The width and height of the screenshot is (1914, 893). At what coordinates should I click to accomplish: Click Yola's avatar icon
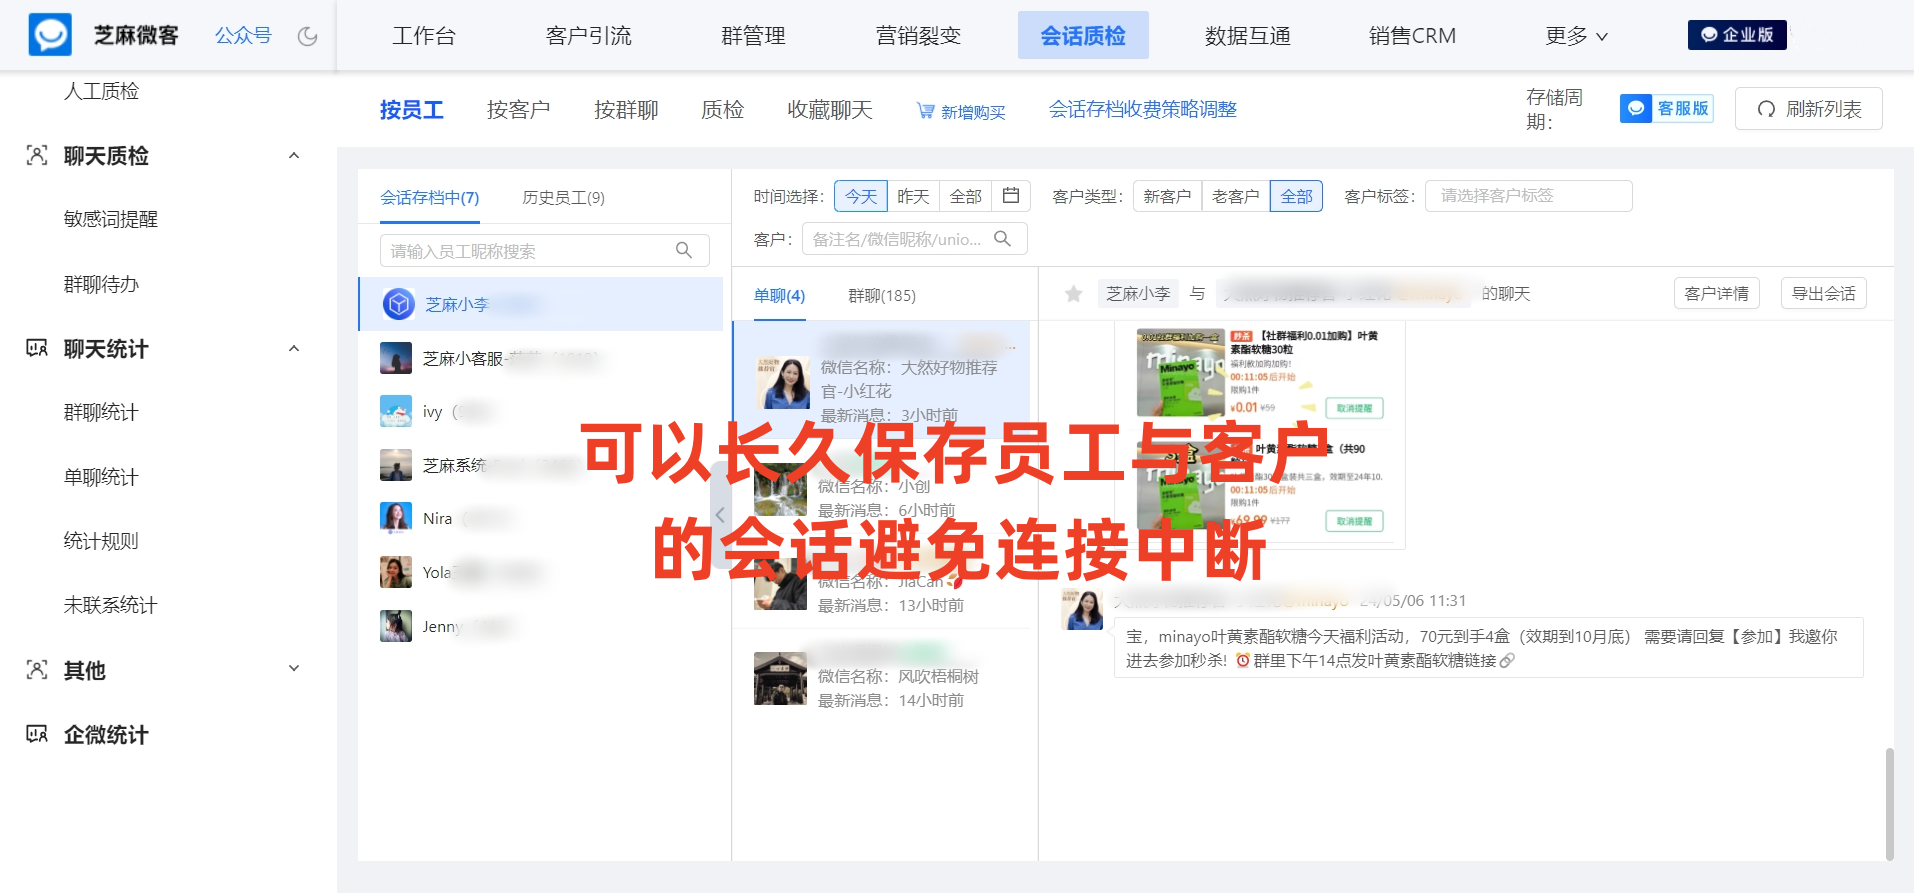[396, 572]
